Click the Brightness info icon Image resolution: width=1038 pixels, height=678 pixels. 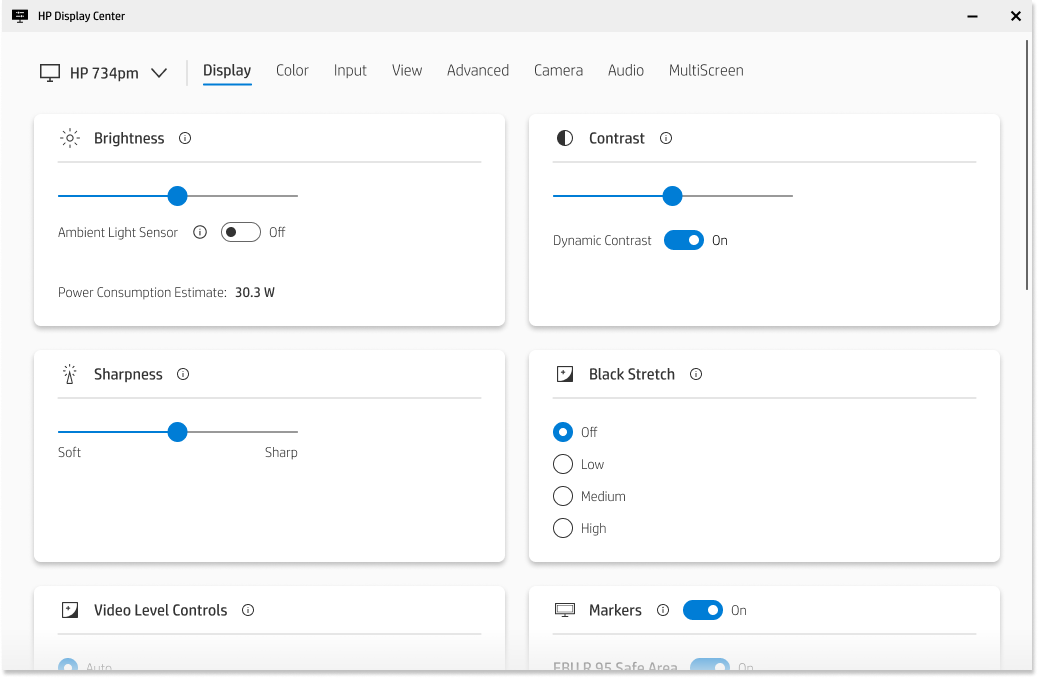click(185, 139)
